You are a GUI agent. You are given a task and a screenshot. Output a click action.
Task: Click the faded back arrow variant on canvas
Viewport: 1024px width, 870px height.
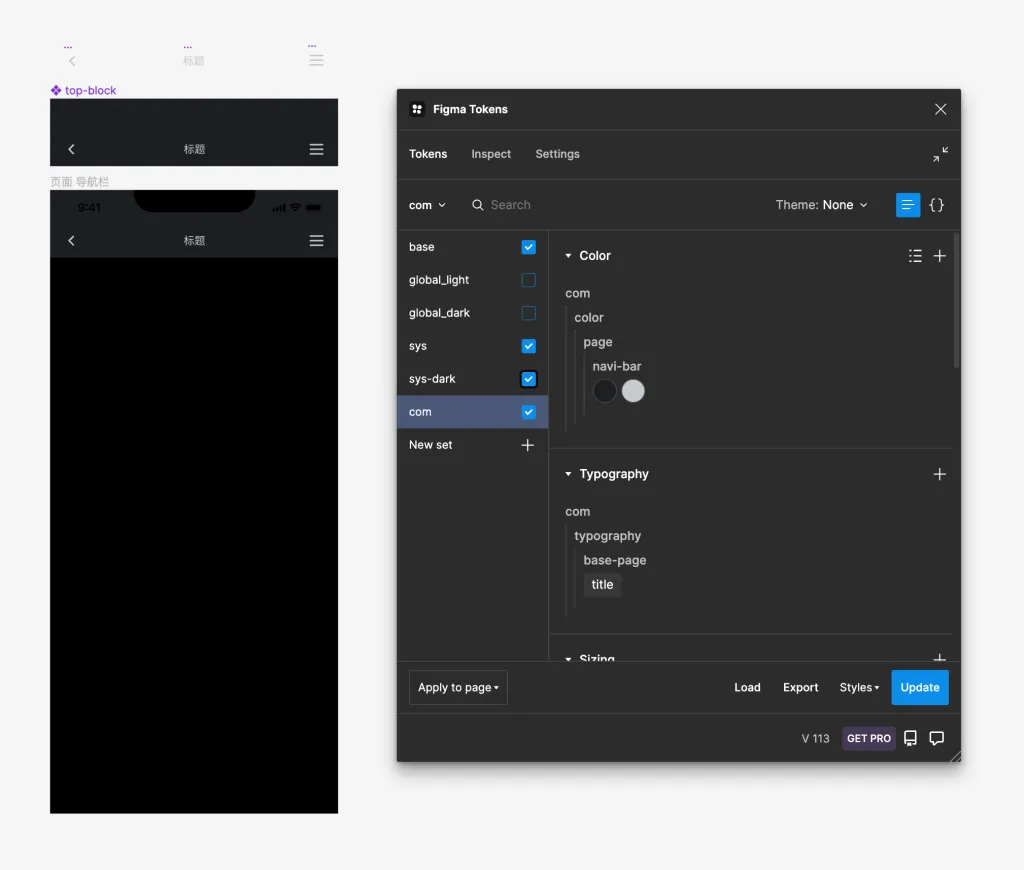[72, 61]
